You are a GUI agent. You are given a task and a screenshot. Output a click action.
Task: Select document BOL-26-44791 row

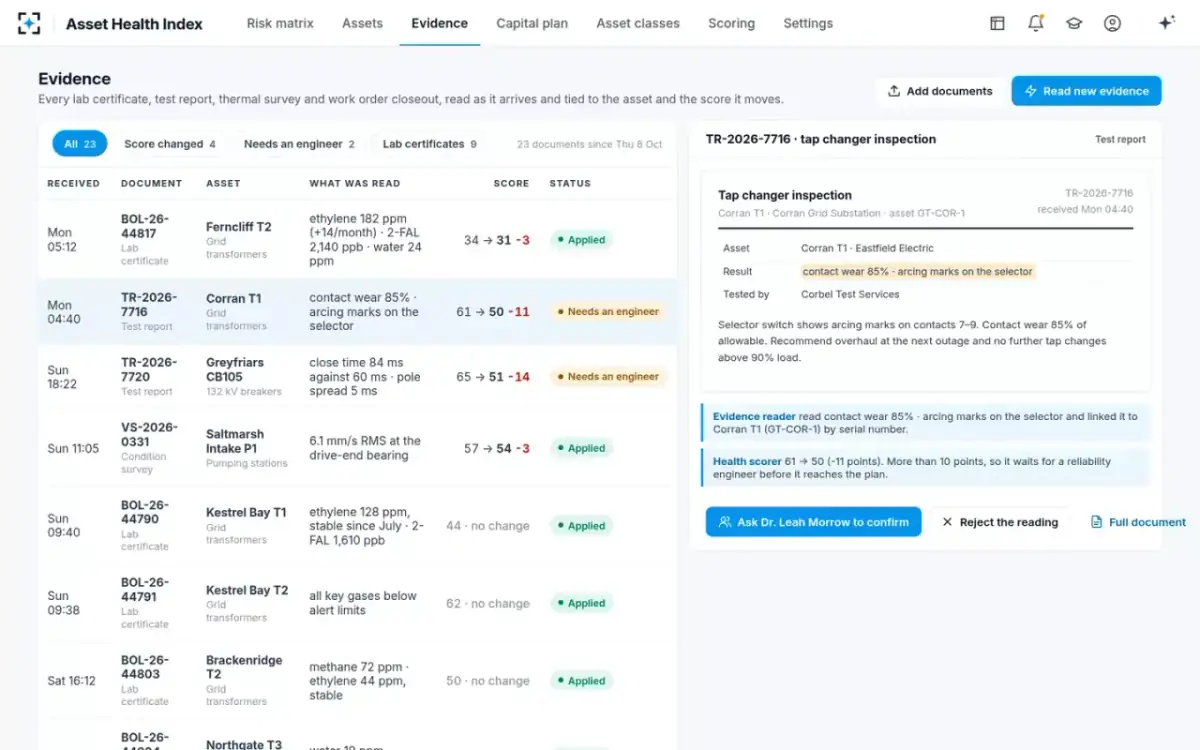pyautogui.click(x=357, y=603)
